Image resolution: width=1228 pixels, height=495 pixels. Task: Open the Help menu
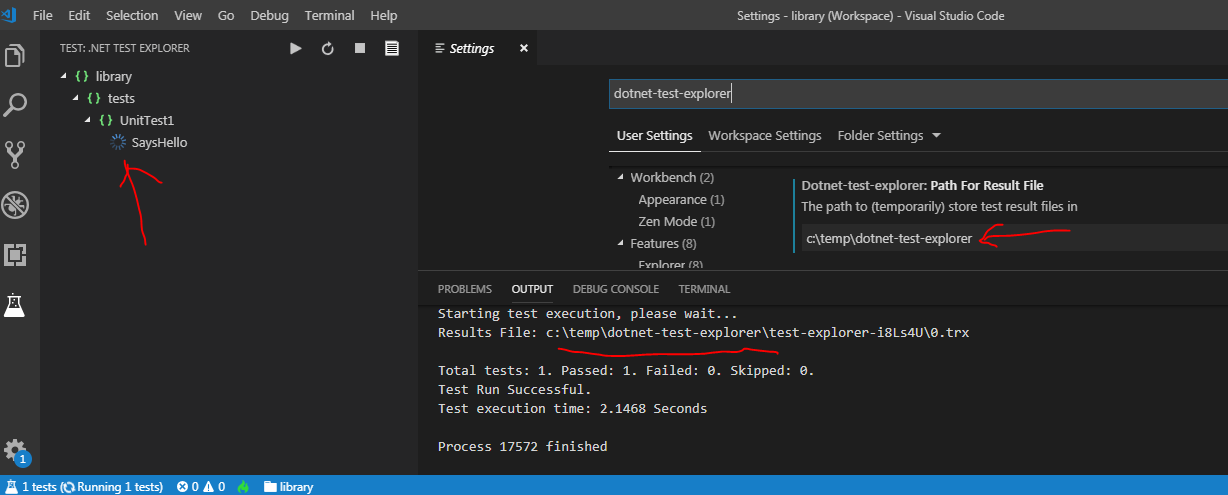coord(383,16)
